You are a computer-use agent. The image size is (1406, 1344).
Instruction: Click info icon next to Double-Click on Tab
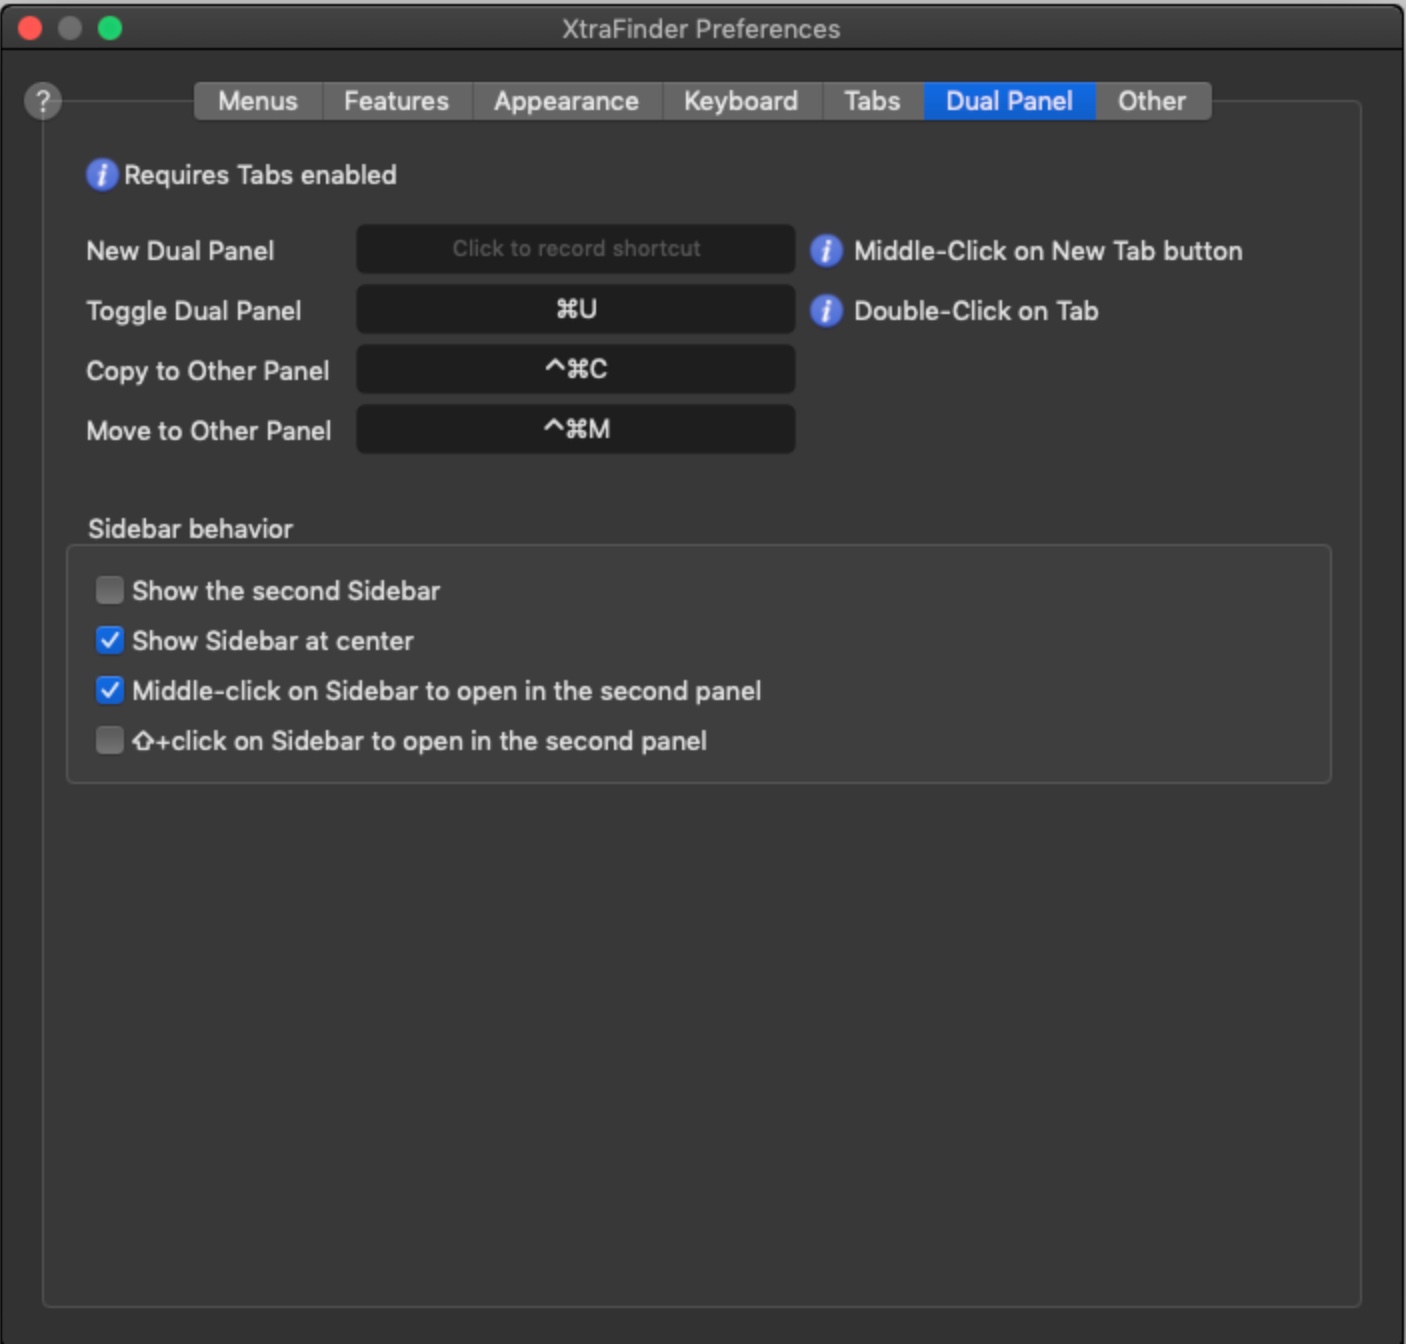[826, 311]
